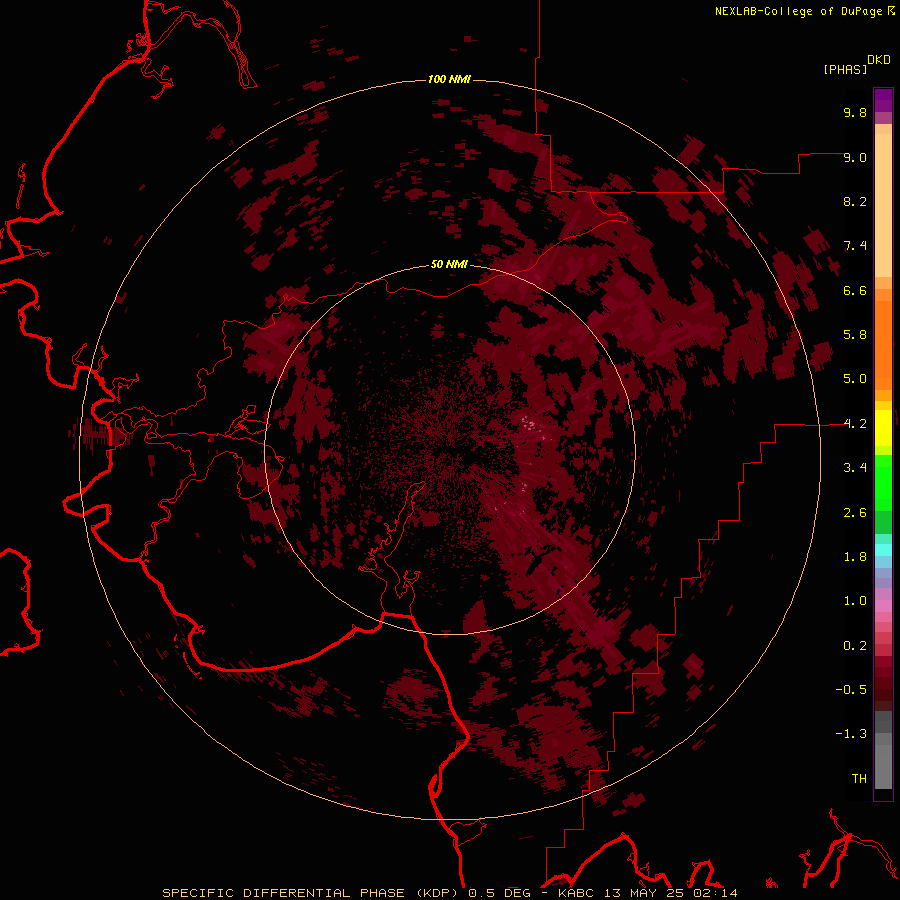Click the 0.5 DEG elevation angle text
This screenshot has height=900, width=900.
click(x=501, y=893)
